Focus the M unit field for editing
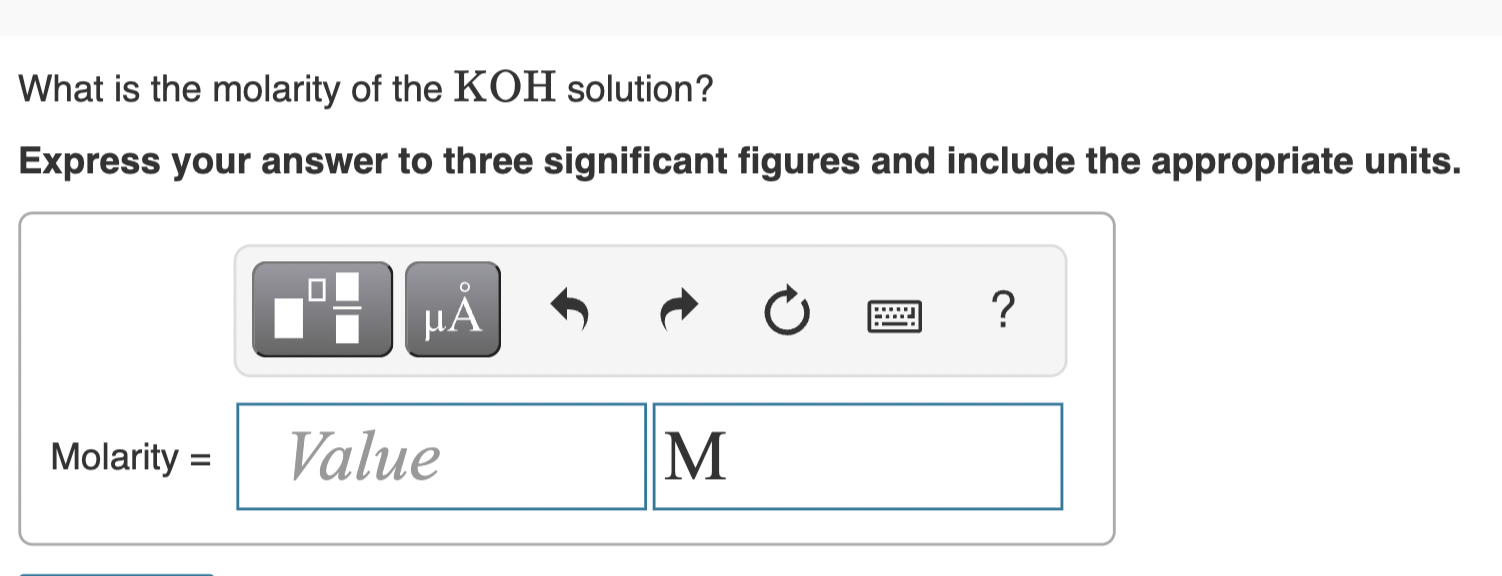 click(858, 456)
